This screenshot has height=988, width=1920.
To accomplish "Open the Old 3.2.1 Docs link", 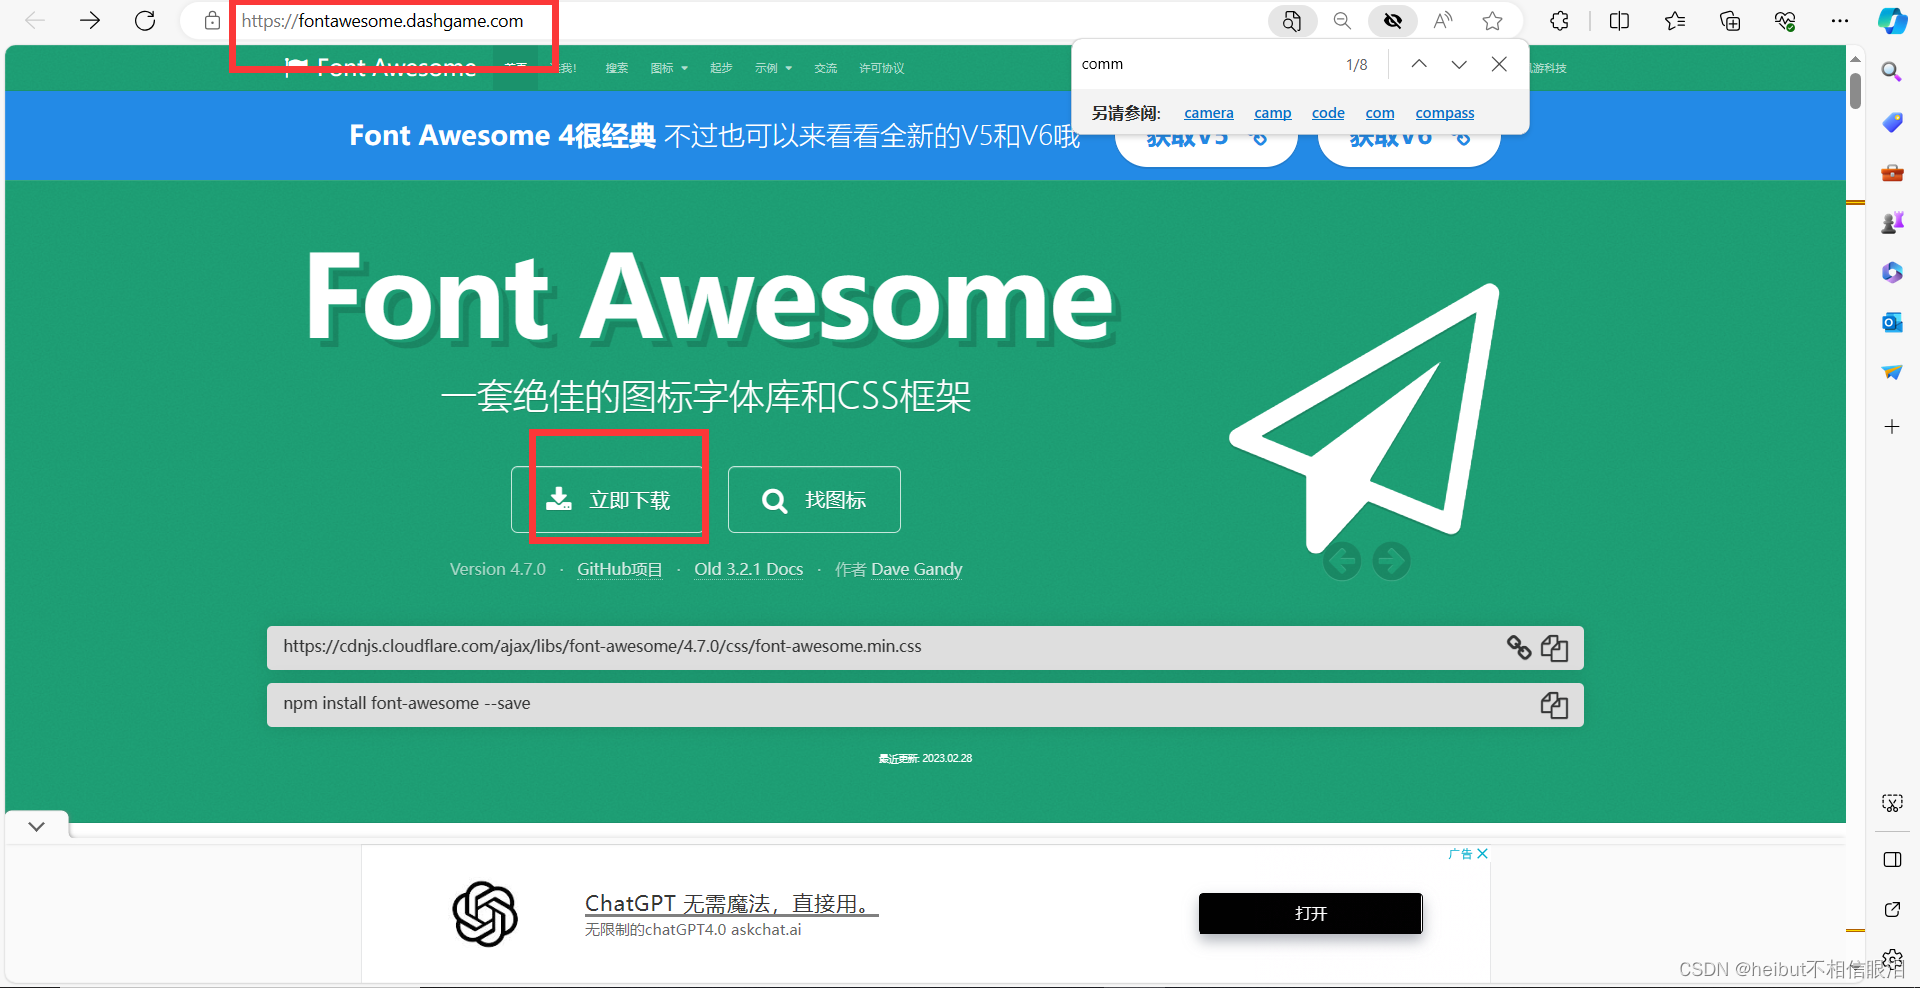I will pyautogui.click(x=748, y=569).
